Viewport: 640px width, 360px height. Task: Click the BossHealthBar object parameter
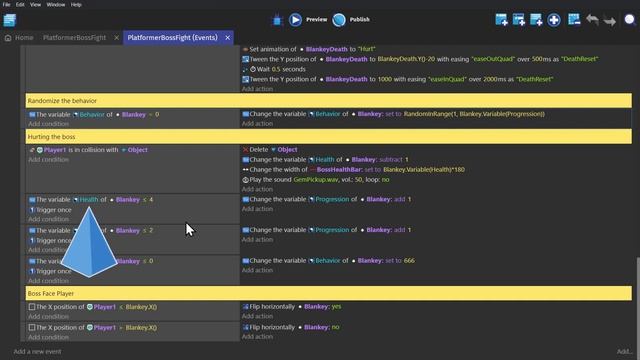click(x=336, y=169)
